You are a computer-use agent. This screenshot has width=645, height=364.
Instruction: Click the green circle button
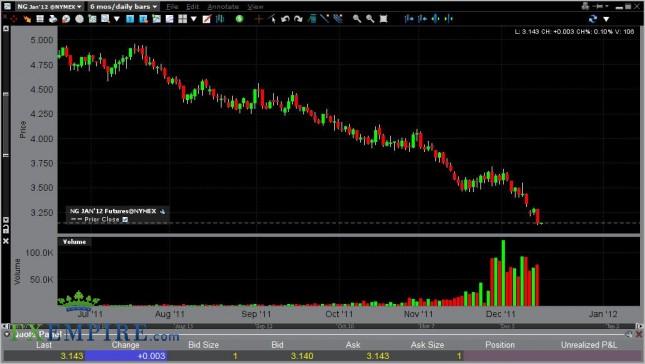239,19
